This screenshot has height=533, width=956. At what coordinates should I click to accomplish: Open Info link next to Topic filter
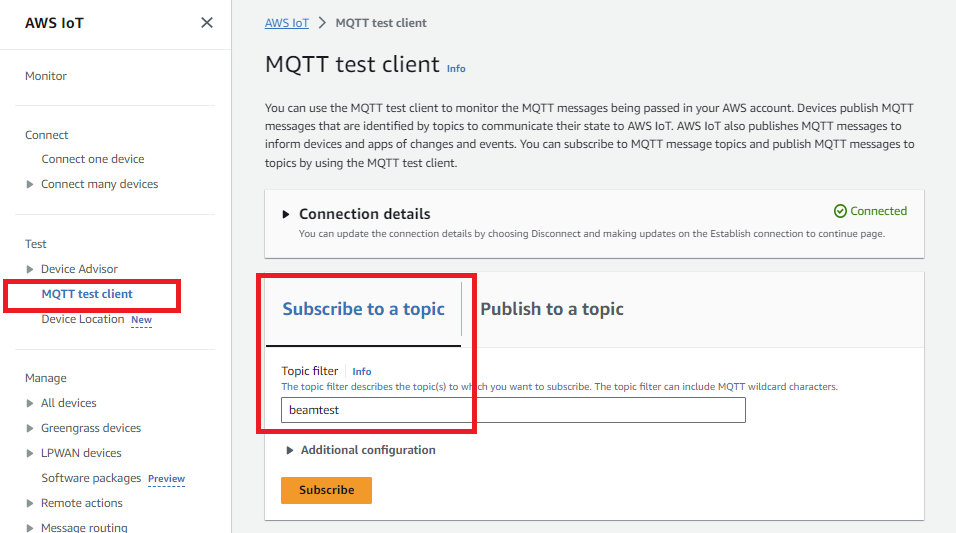coord(362,371)
